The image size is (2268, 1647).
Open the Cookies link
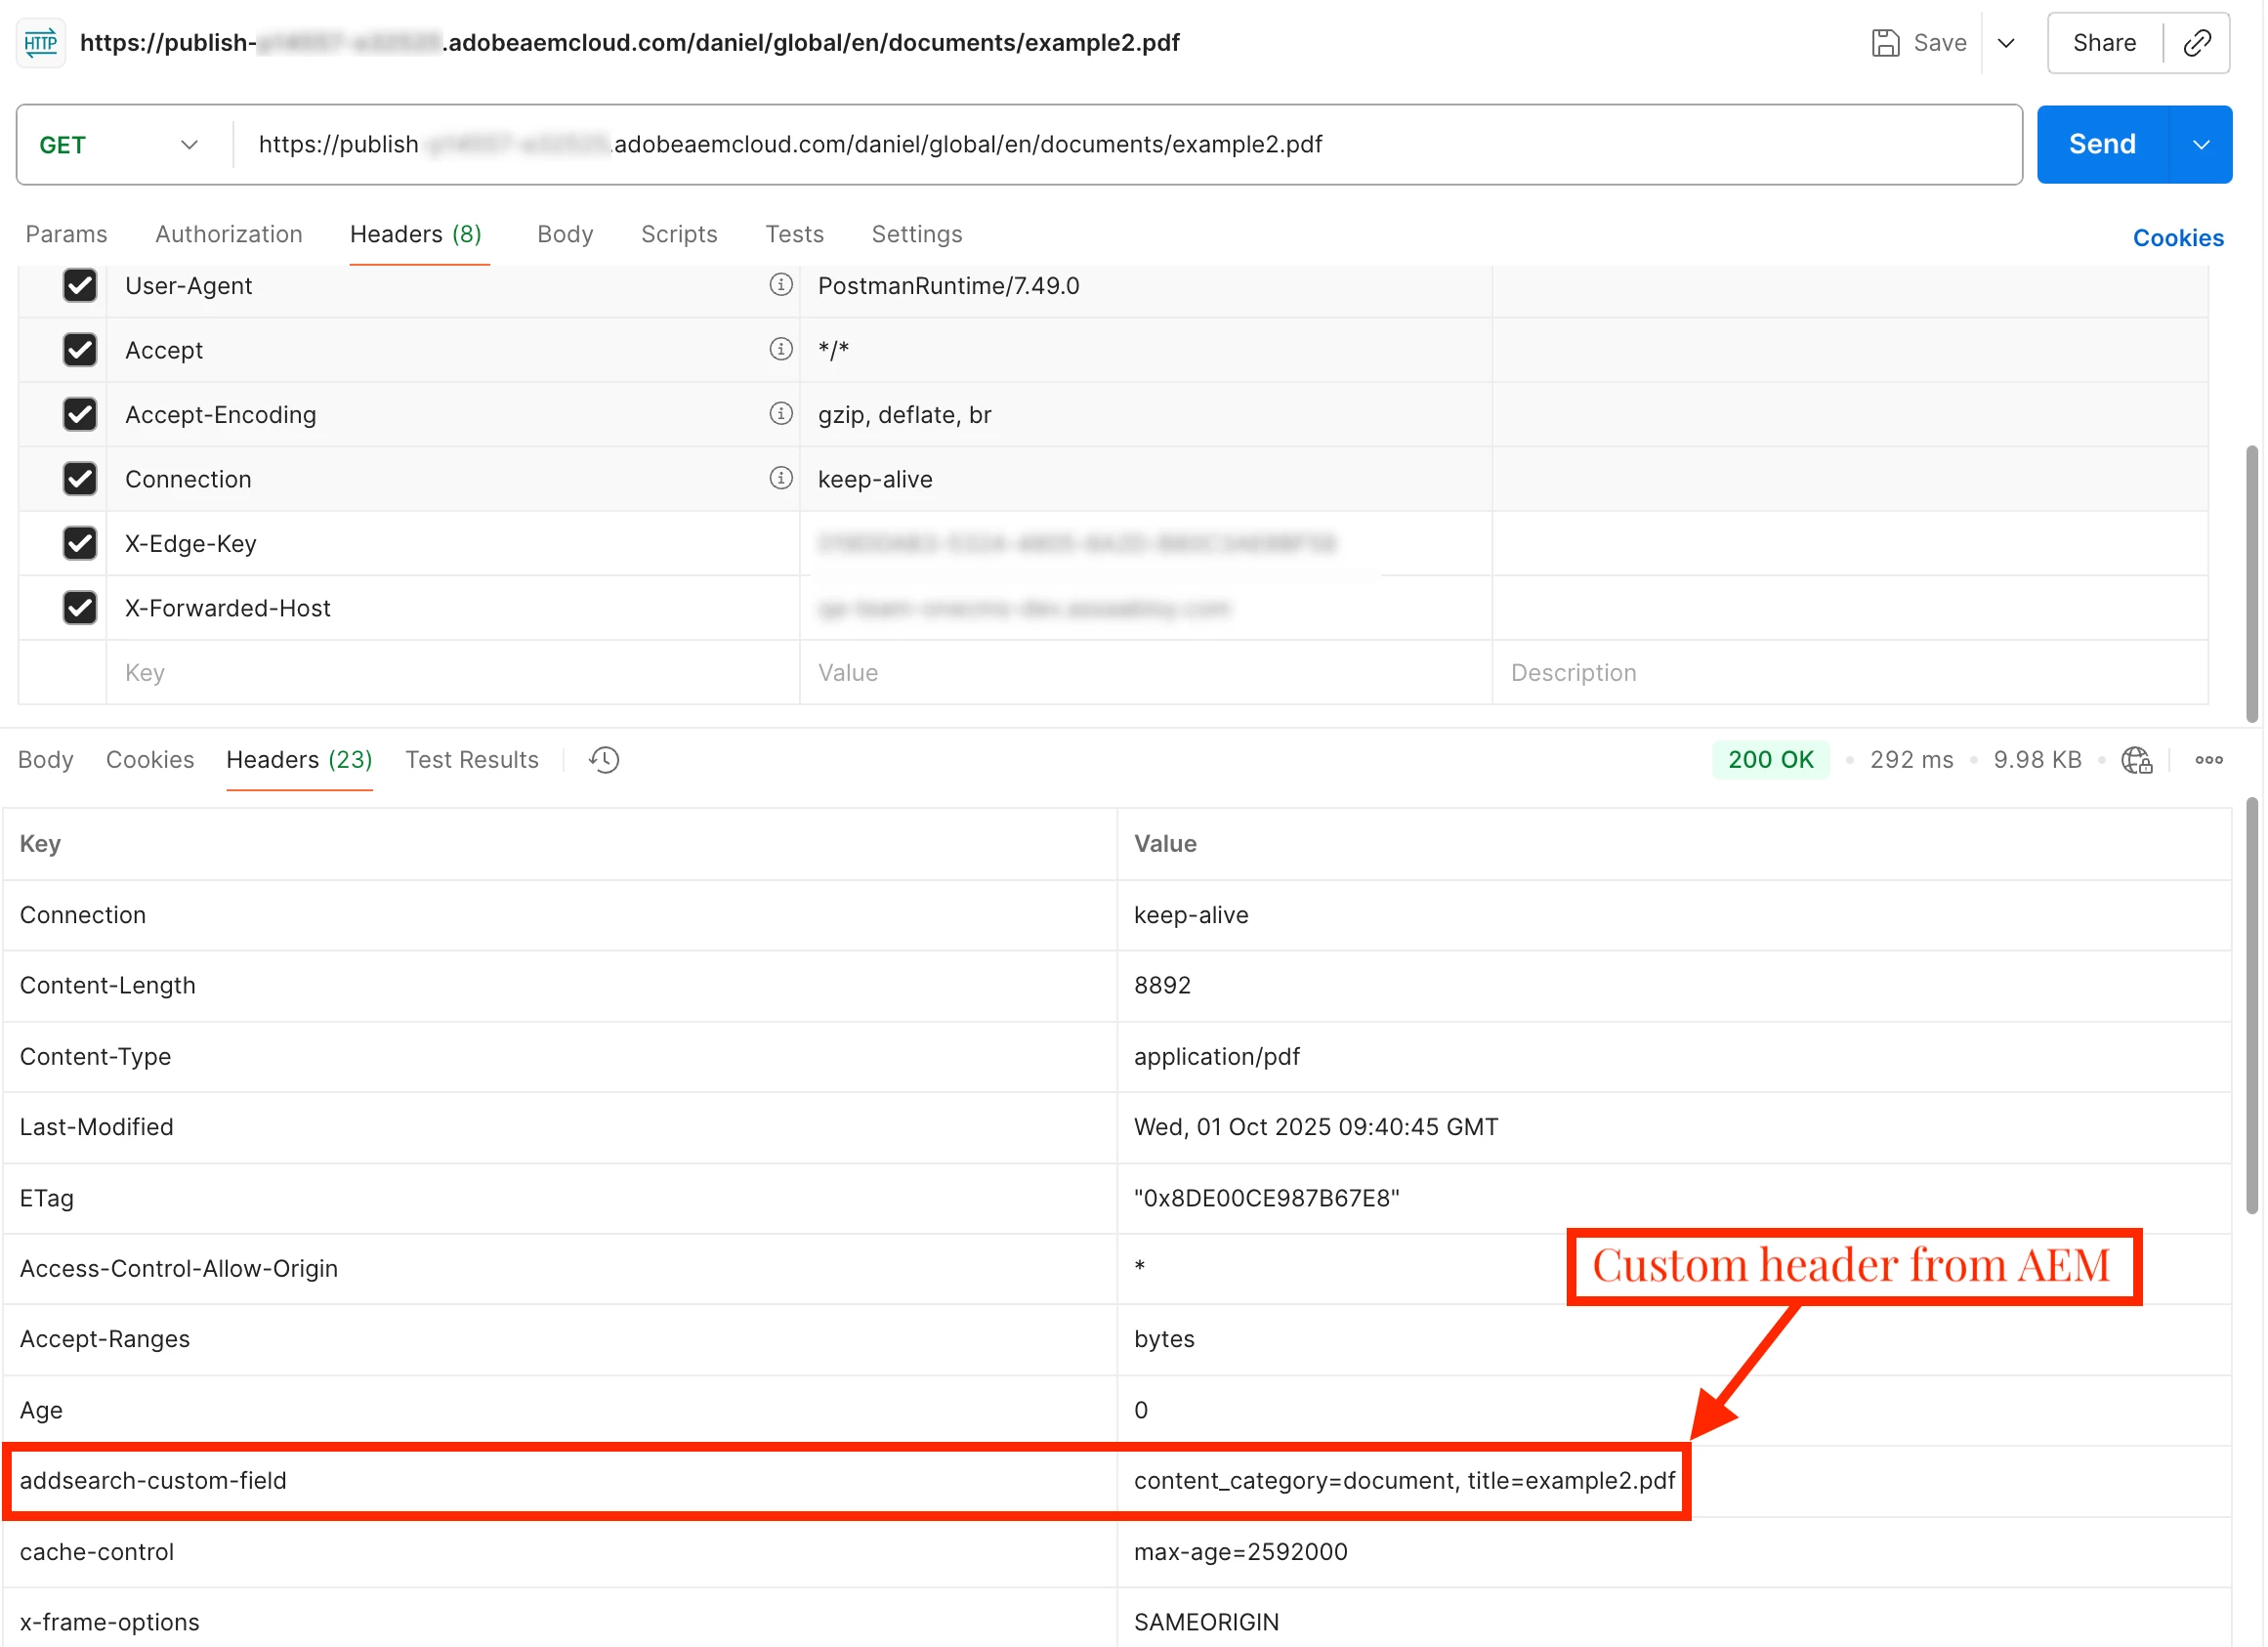[2177, 238]
